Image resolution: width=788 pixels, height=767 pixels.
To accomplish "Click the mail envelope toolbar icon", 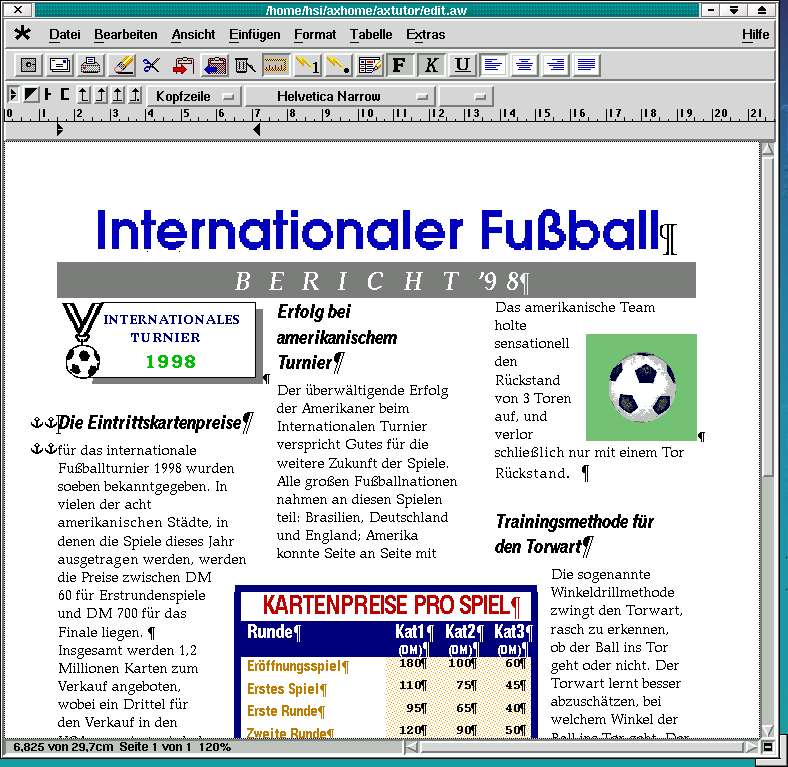I will (60, 66).
